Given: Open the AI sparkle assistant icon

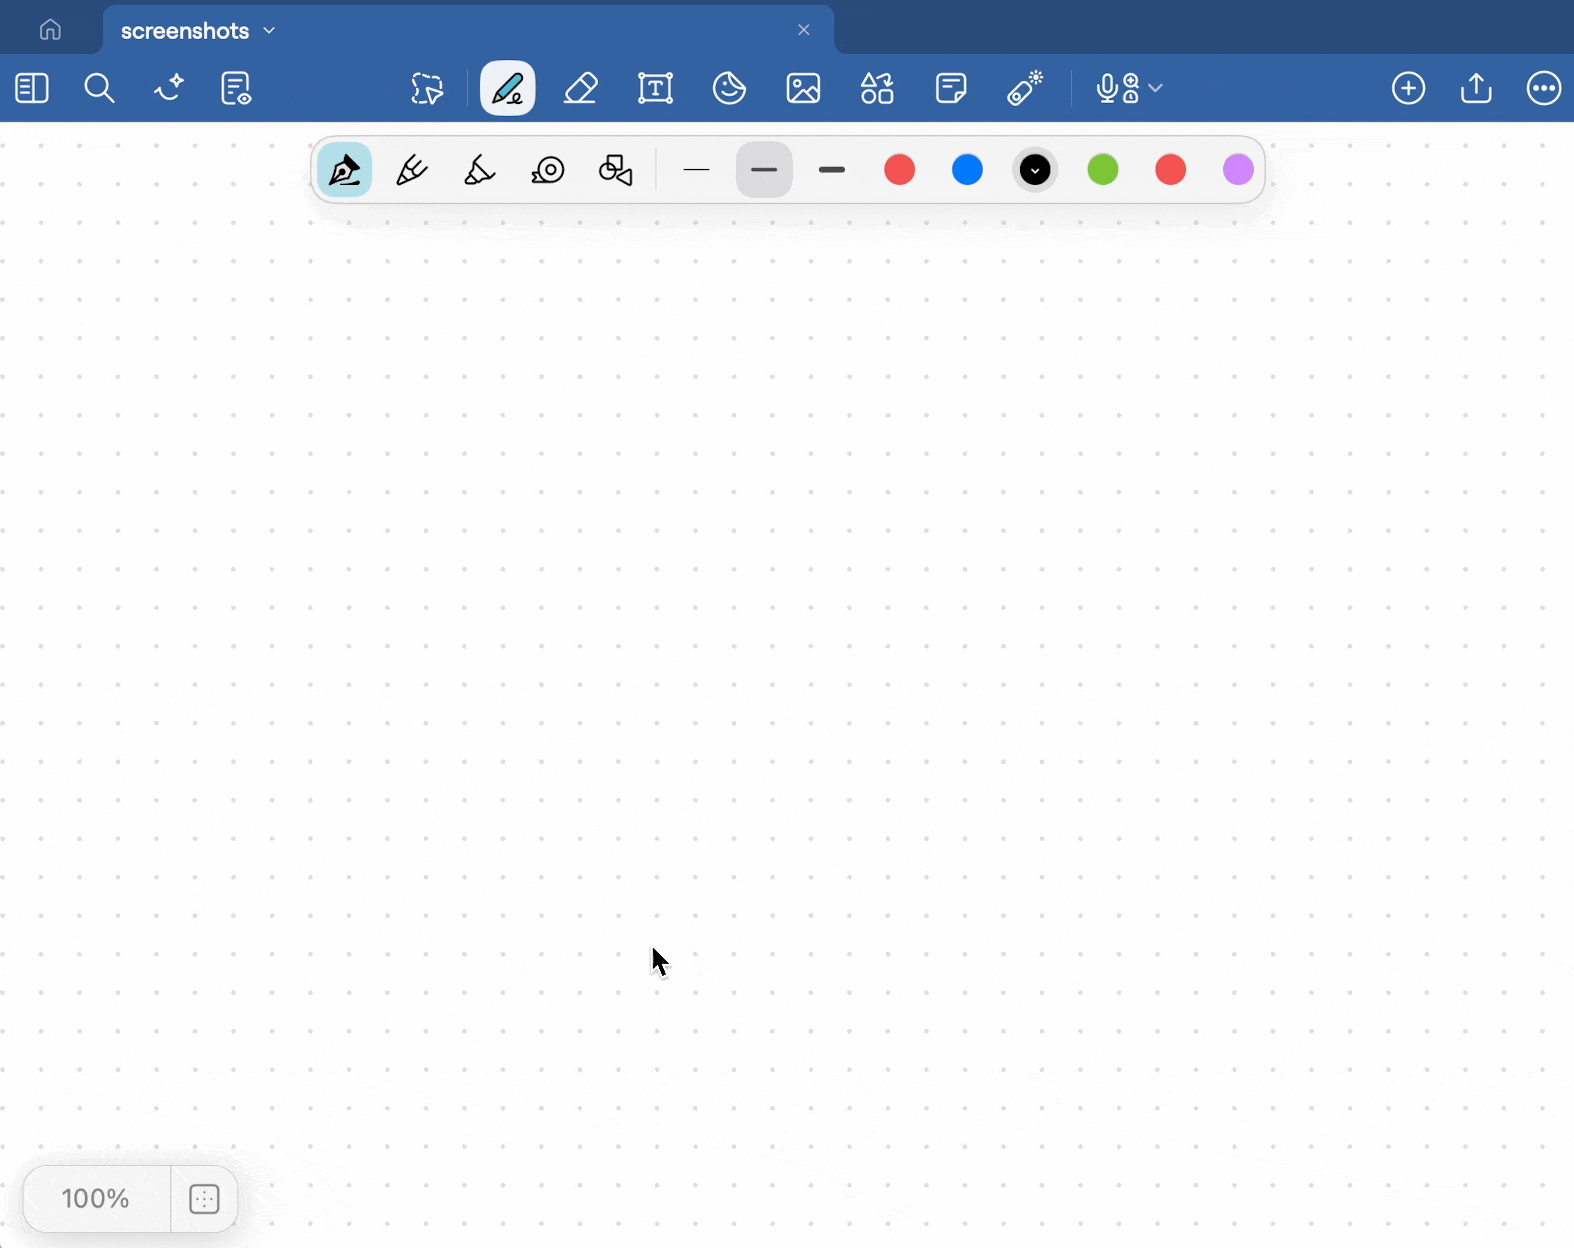Looking at the screenshot, I should click(168, 88).
